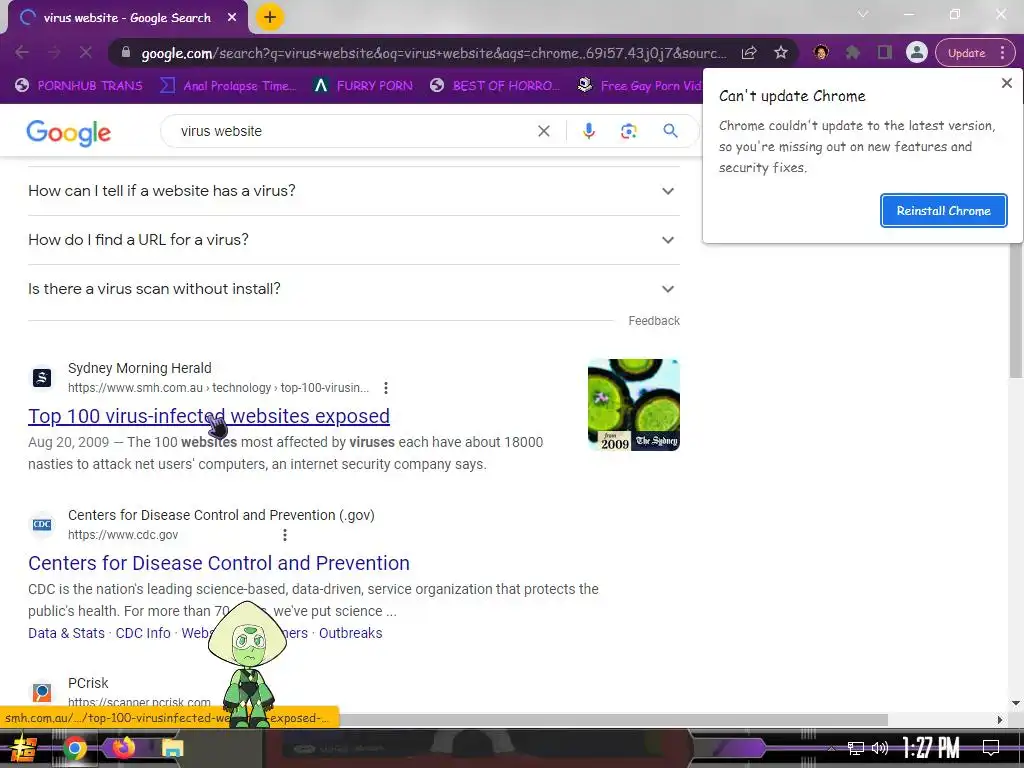Clear the virus website search query
This screenshot has width=1024, height=768.
coord(543,131)
